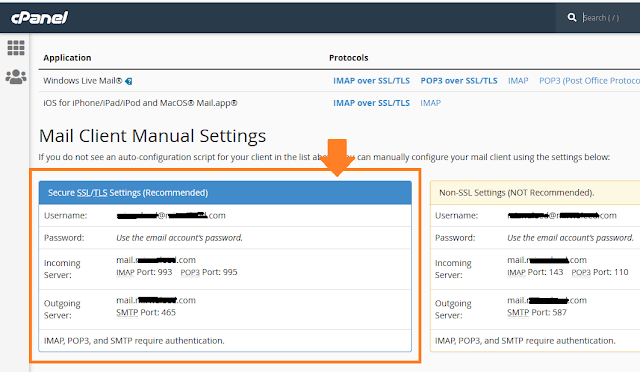Select non-SSL Outgoing Server label
640x372 pixels.
453,310
